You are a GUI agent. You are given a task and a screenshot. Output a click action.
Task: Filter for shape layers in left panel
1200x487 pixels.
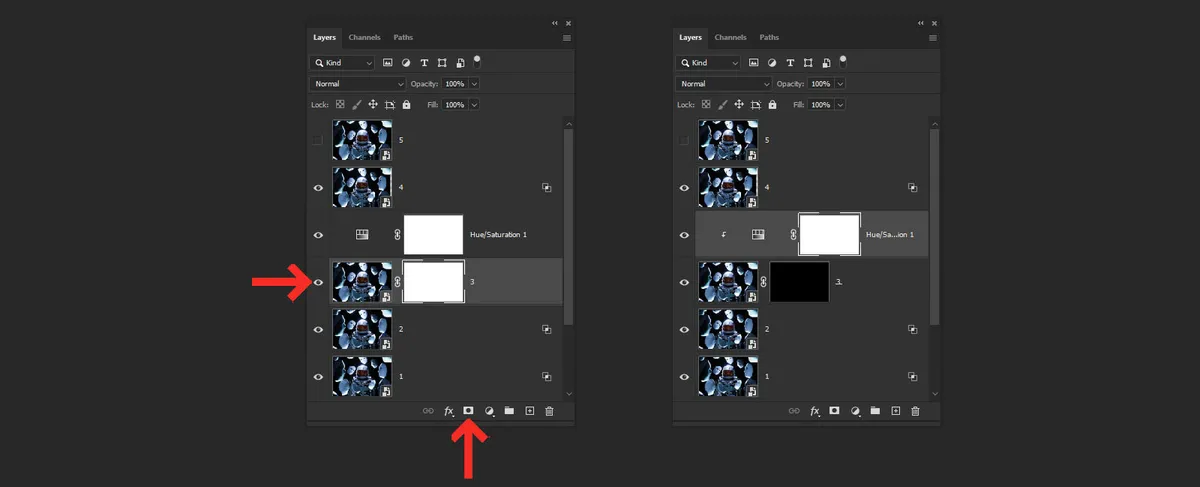tap(442, 63)
